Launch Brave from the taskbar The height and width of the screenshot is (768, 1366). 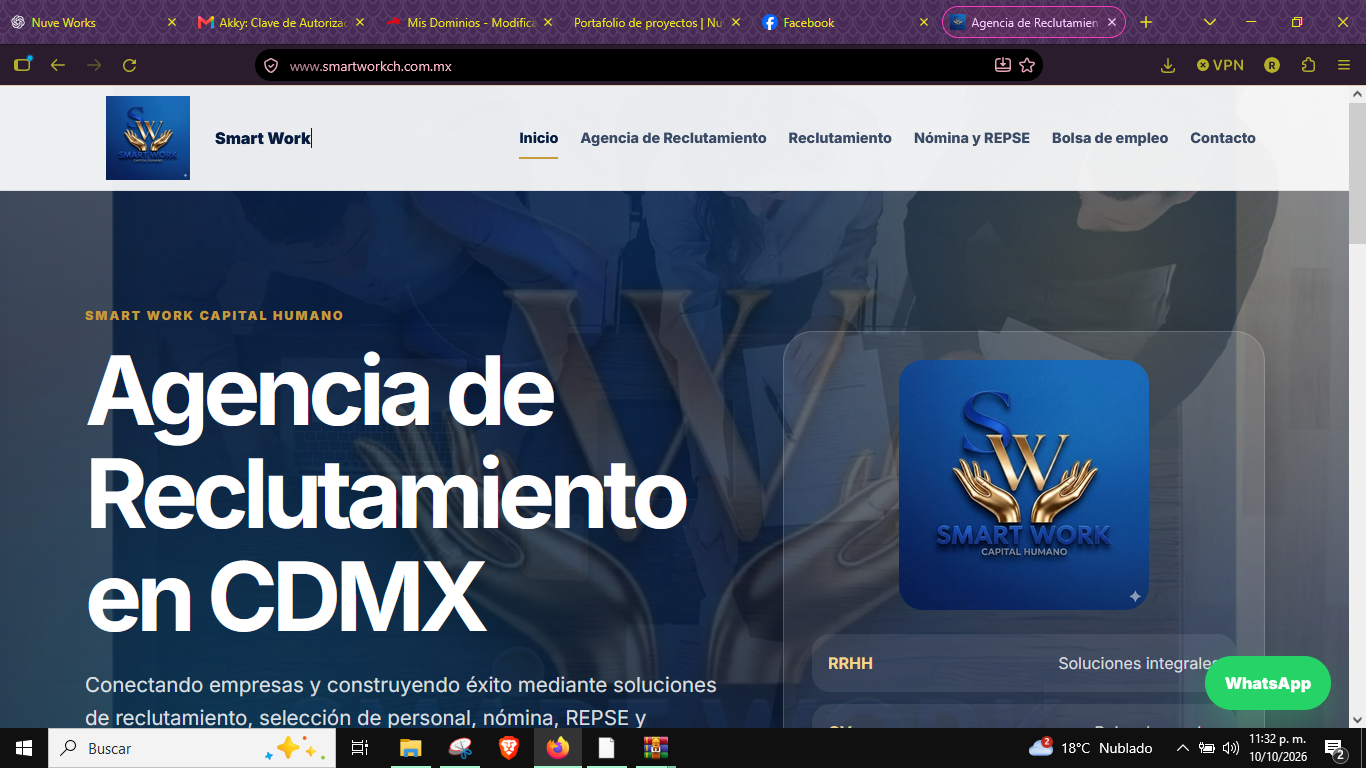pos(509,748)
